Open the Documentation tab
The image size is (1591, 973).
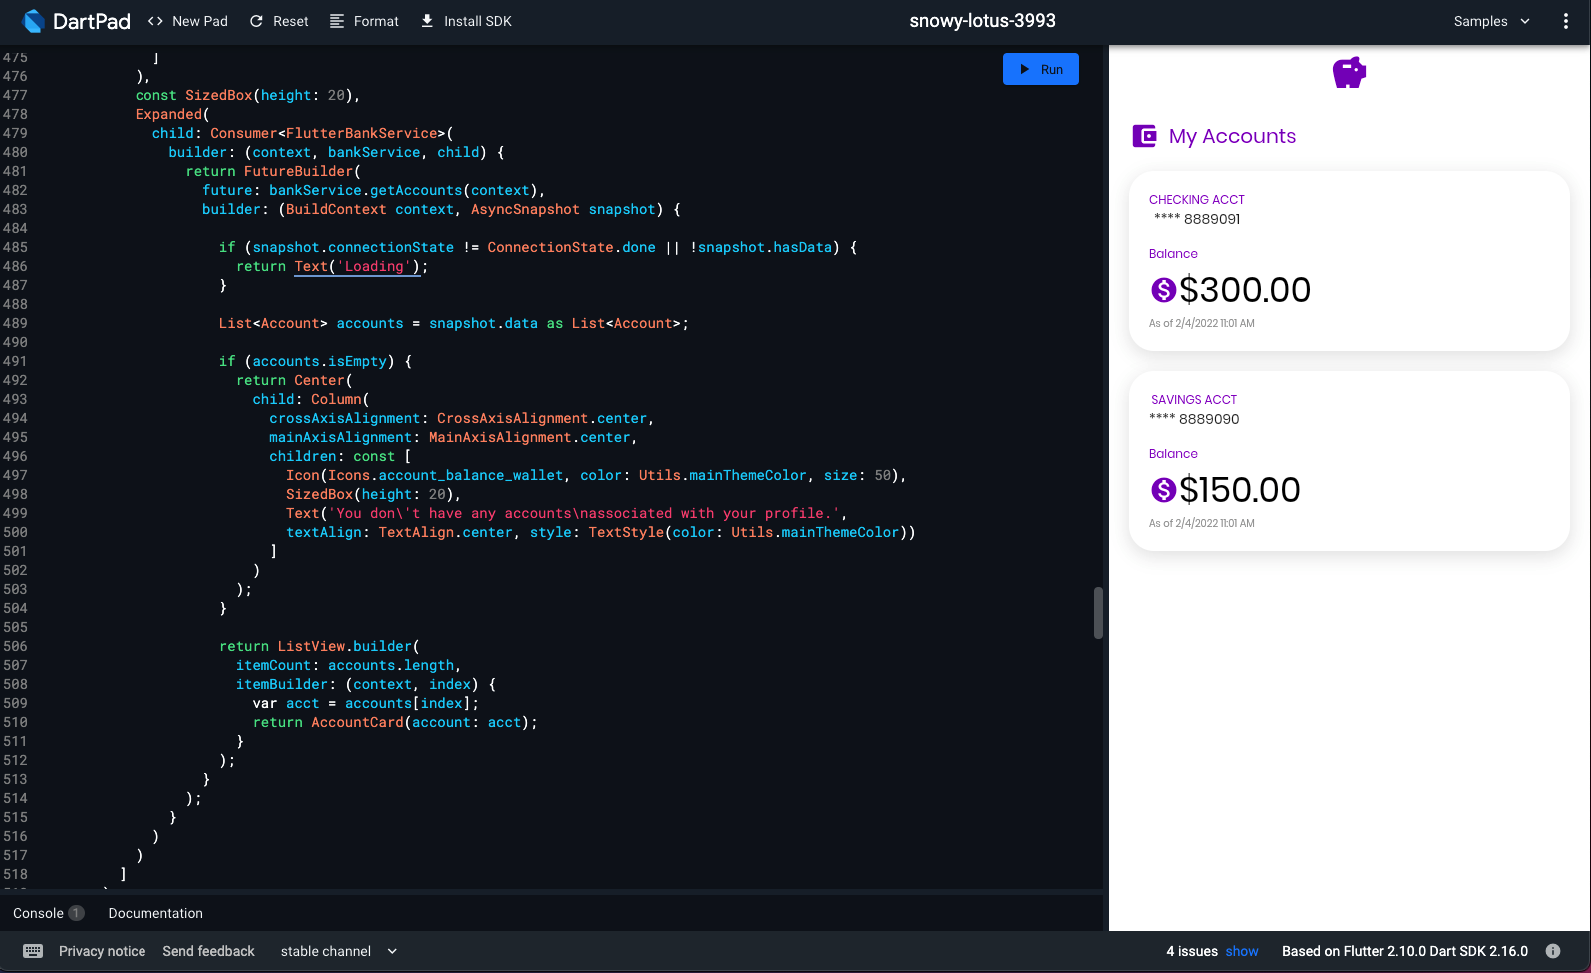pyautogui.click(x=155, y=913)
